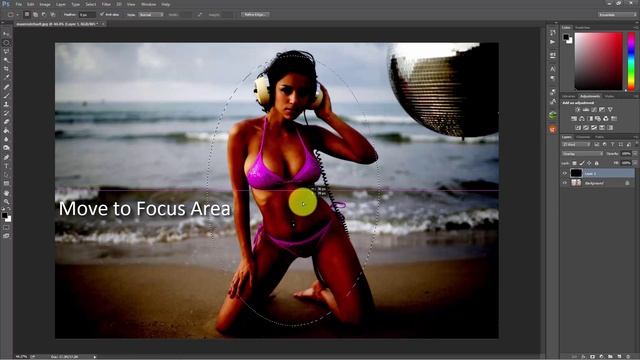Select the Horizontal Type tool

click(6, 166)
